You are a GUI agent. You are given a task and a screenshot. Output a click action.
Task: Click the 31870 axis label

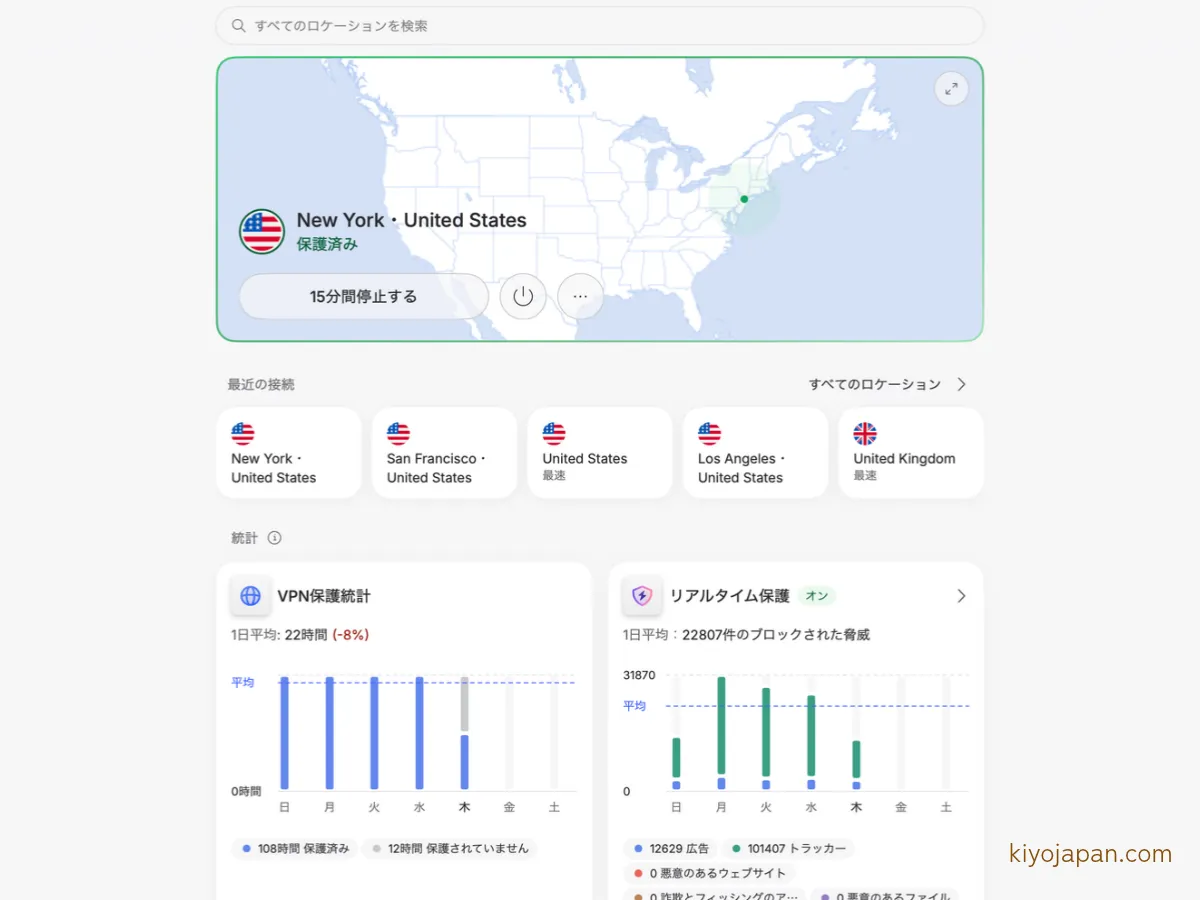(x=639, y=675)
